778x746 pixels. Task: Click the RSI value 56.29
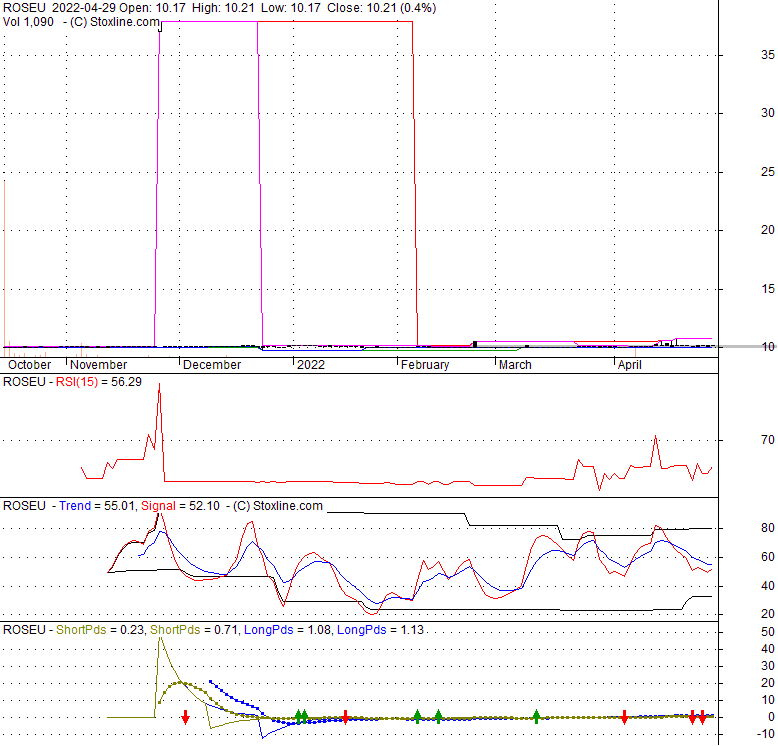[127, 382]
